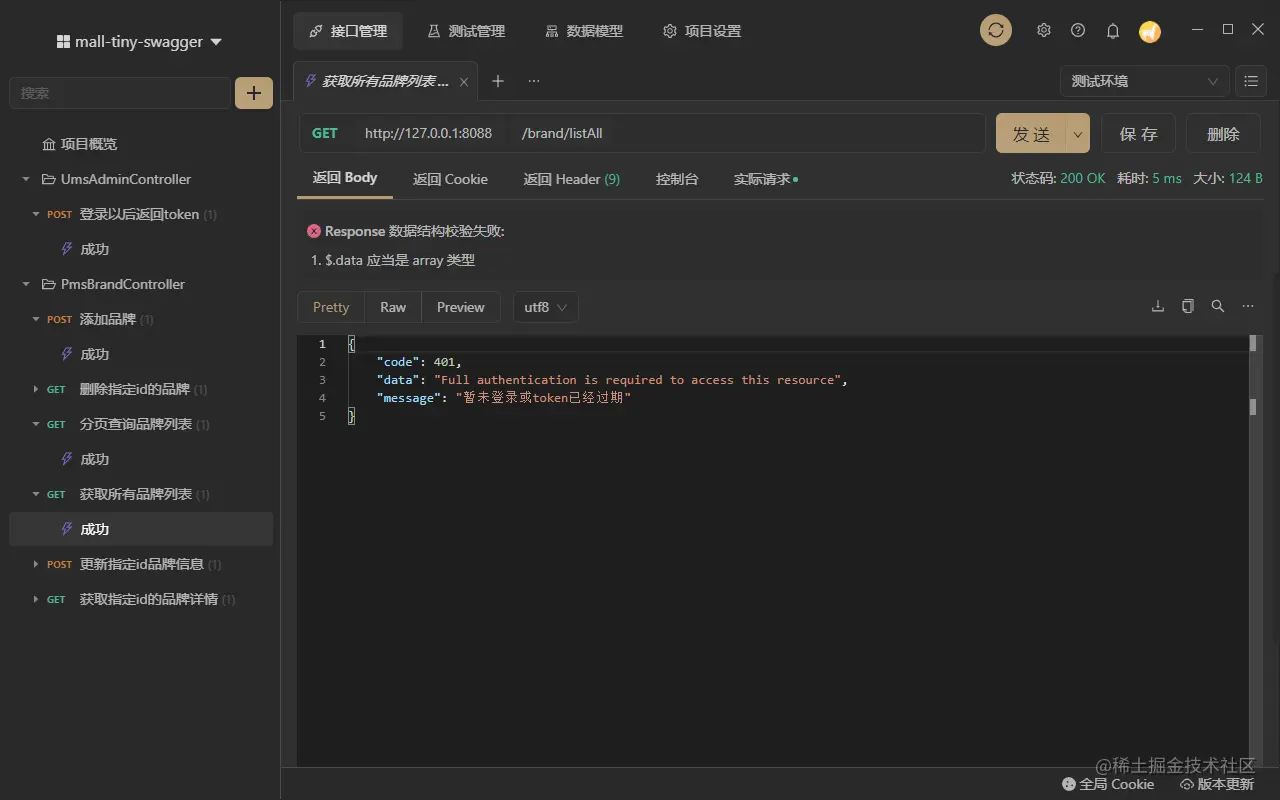Image resolution: width=1280 pixels, height=800 pixels.
Task: Expand the 更新指定id品牌信息 endpoint
Action: [36, 564]
